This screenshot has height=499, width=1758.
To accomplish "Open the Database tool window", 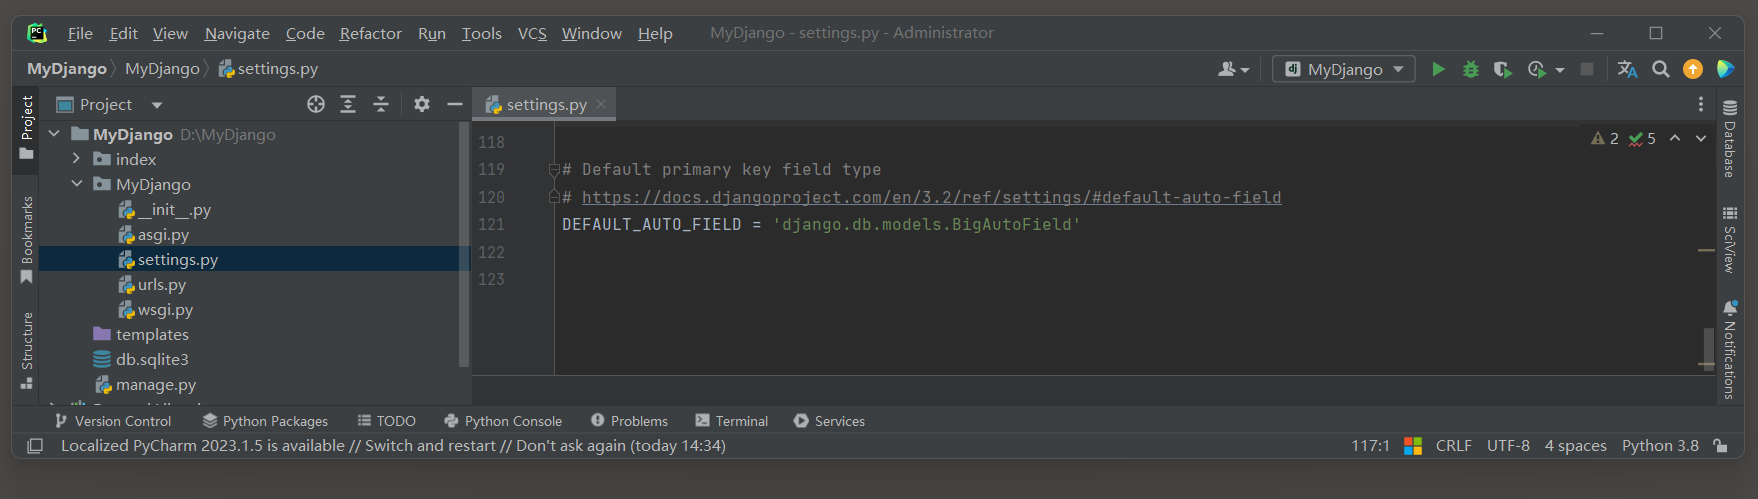I will pyautogui.click(x=1730, y=138).
